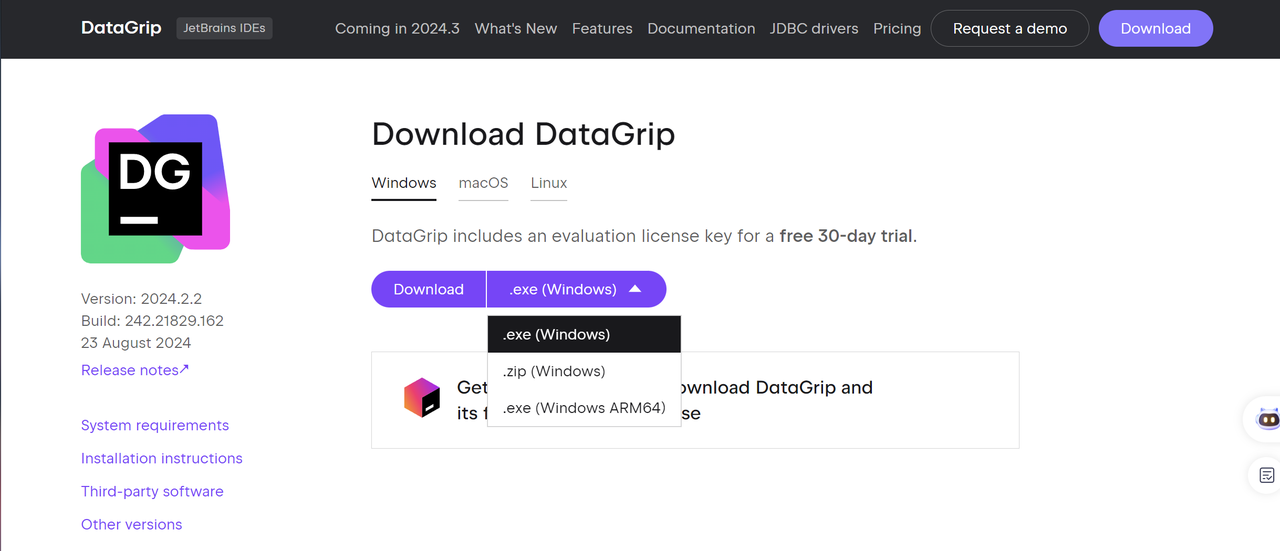This screenshot has width=1280, height=551.
Task: Go to What's New
Action: click(516, 28)
